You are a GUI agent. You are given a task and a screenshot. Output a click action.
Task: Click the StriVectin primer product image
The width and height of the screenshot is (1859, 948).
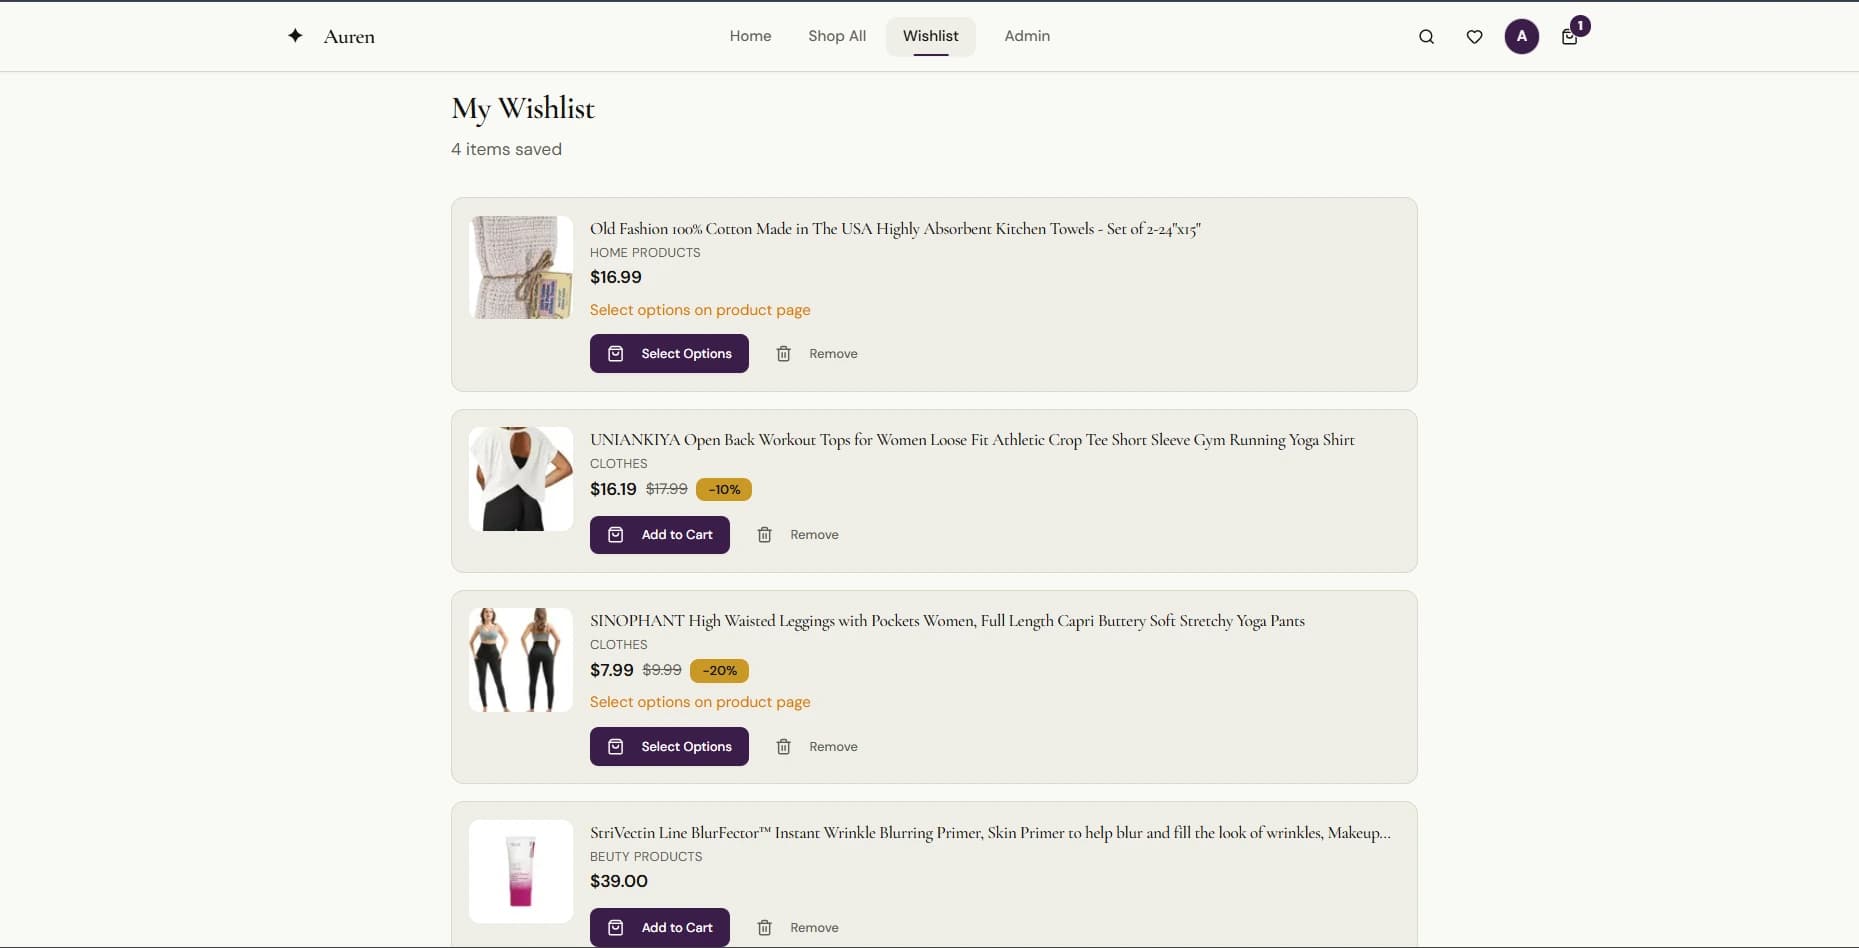[520, 871]
